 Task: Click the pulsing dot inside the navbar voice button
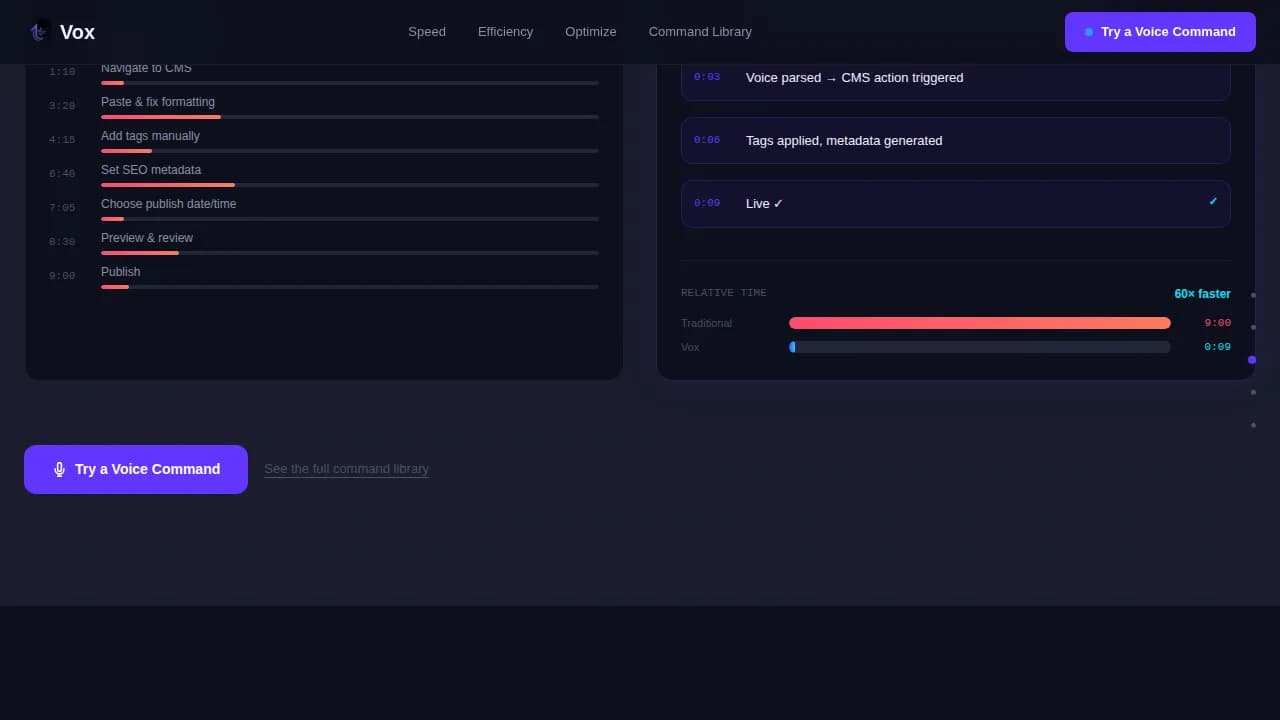[x=1090, y=31]
